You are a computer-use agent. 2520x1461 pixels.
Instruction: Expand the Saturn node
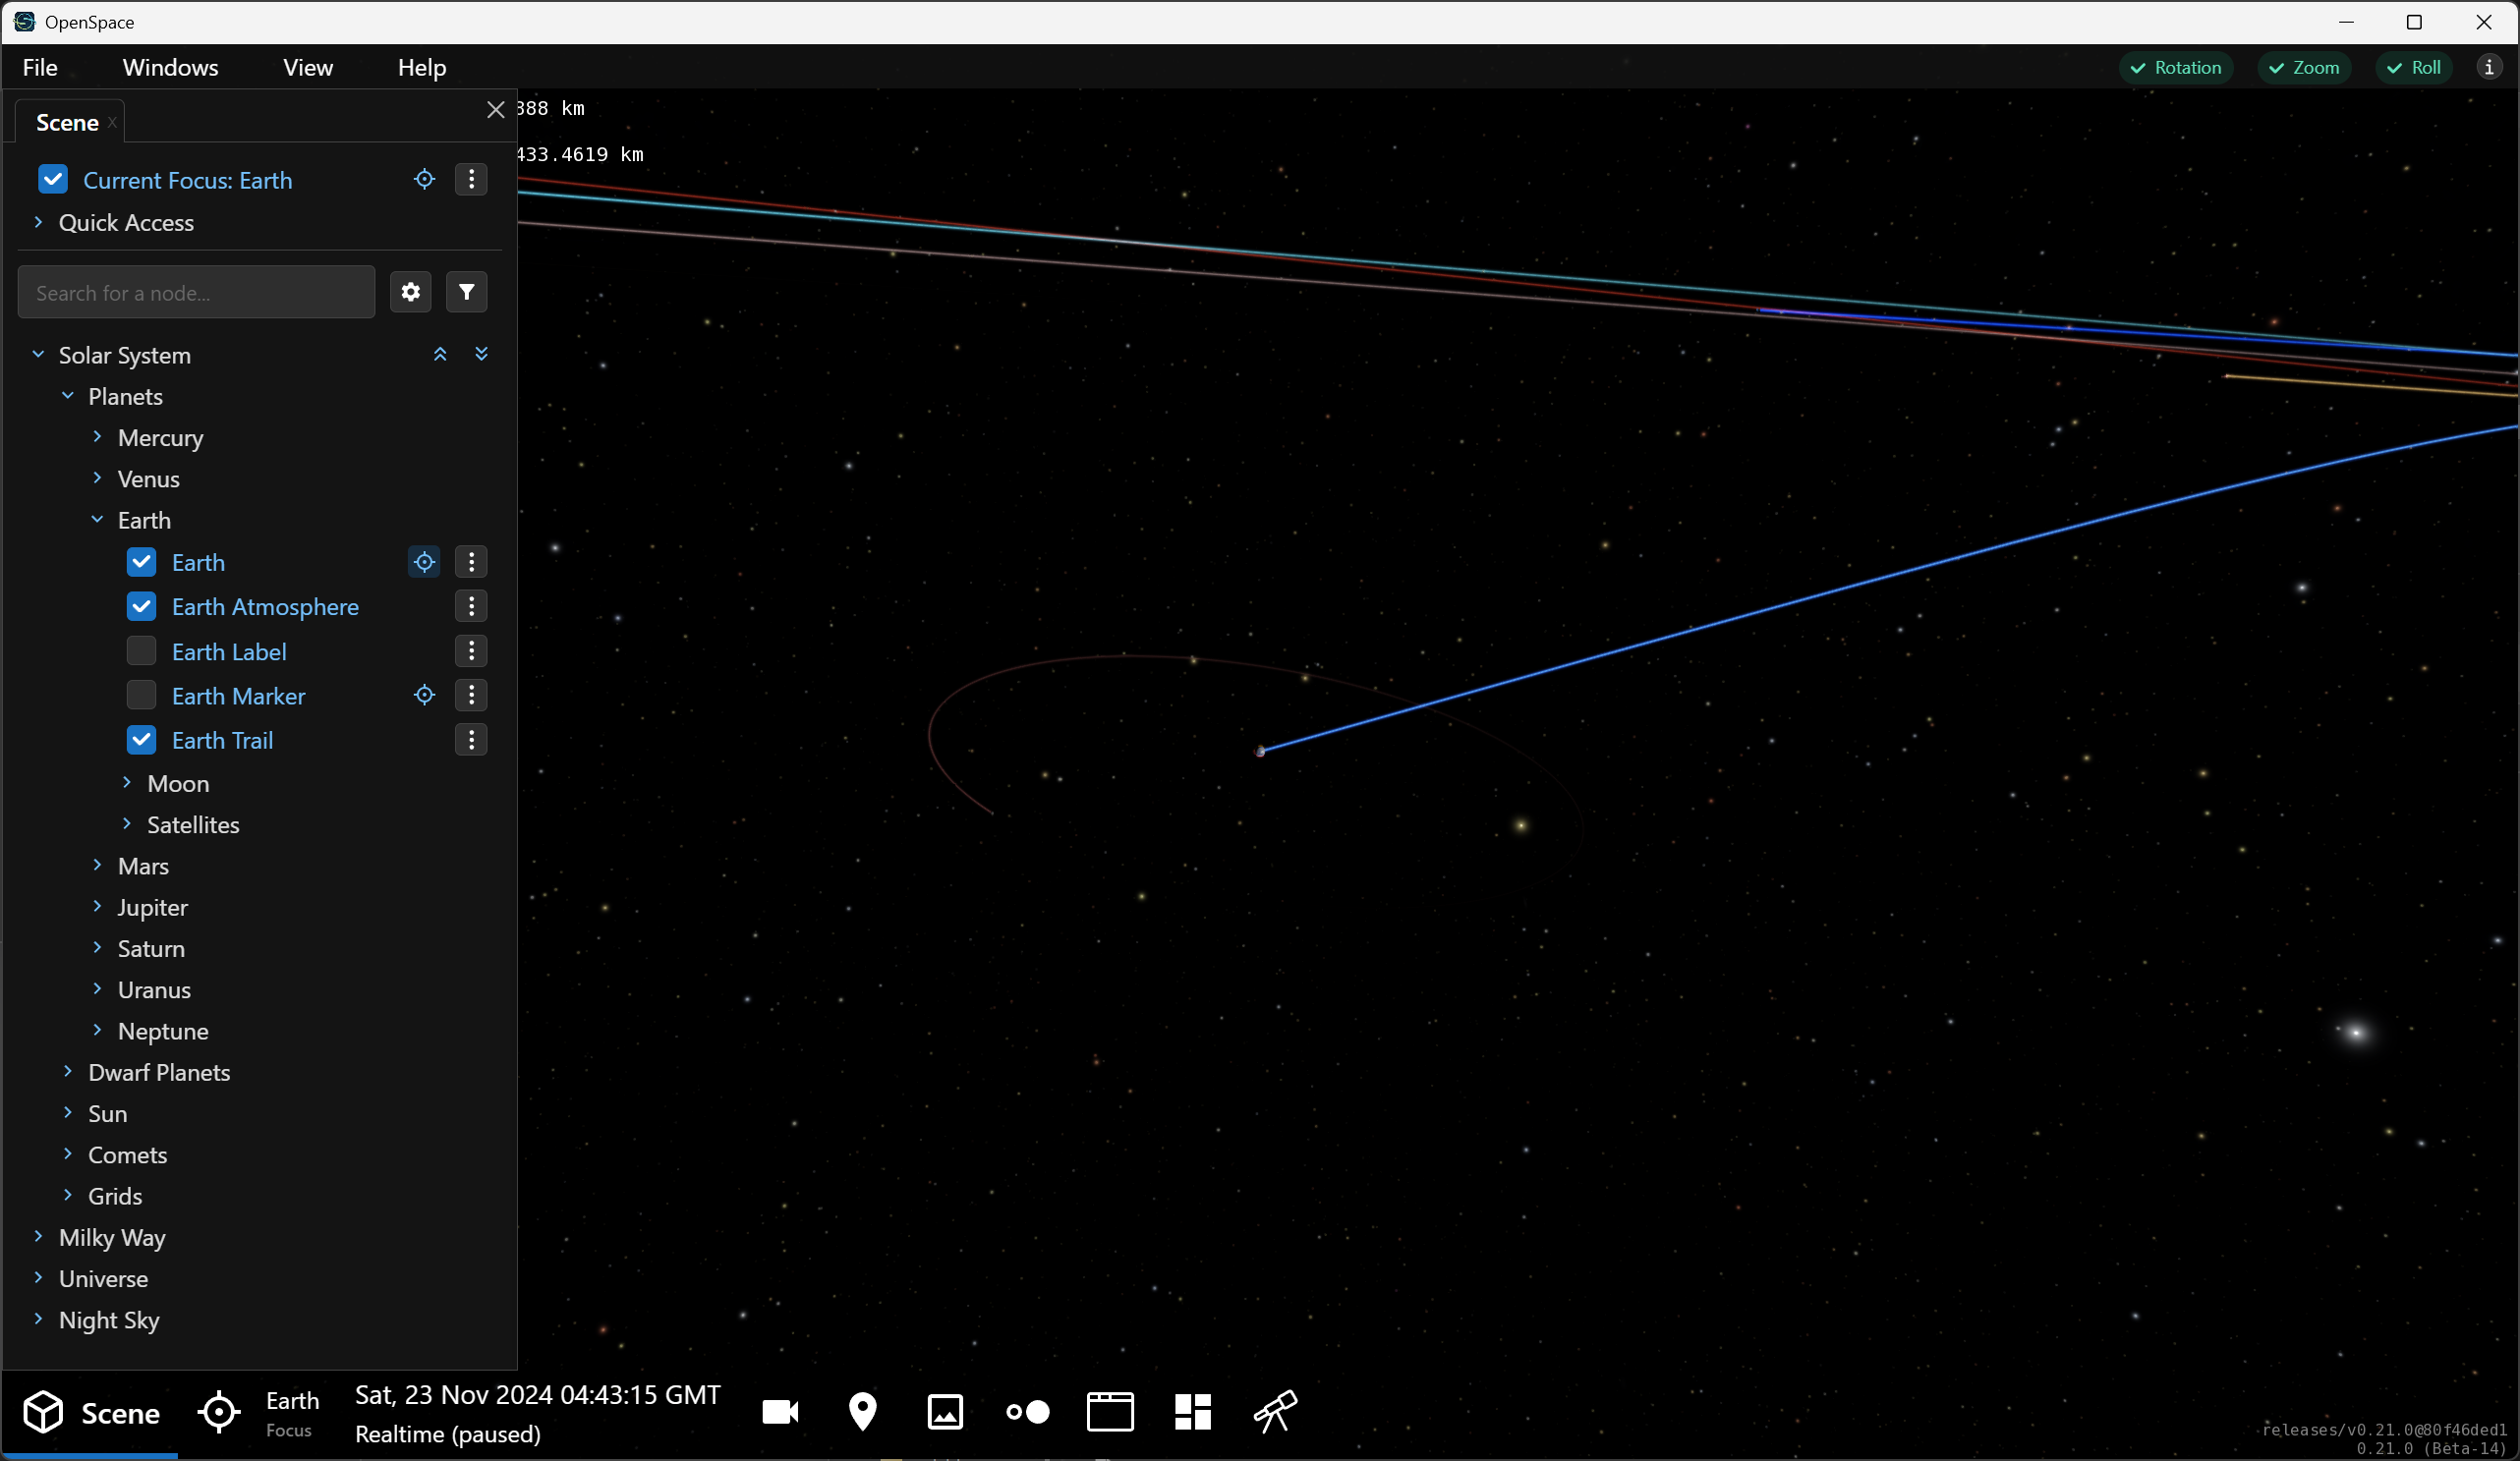(97, 947)
